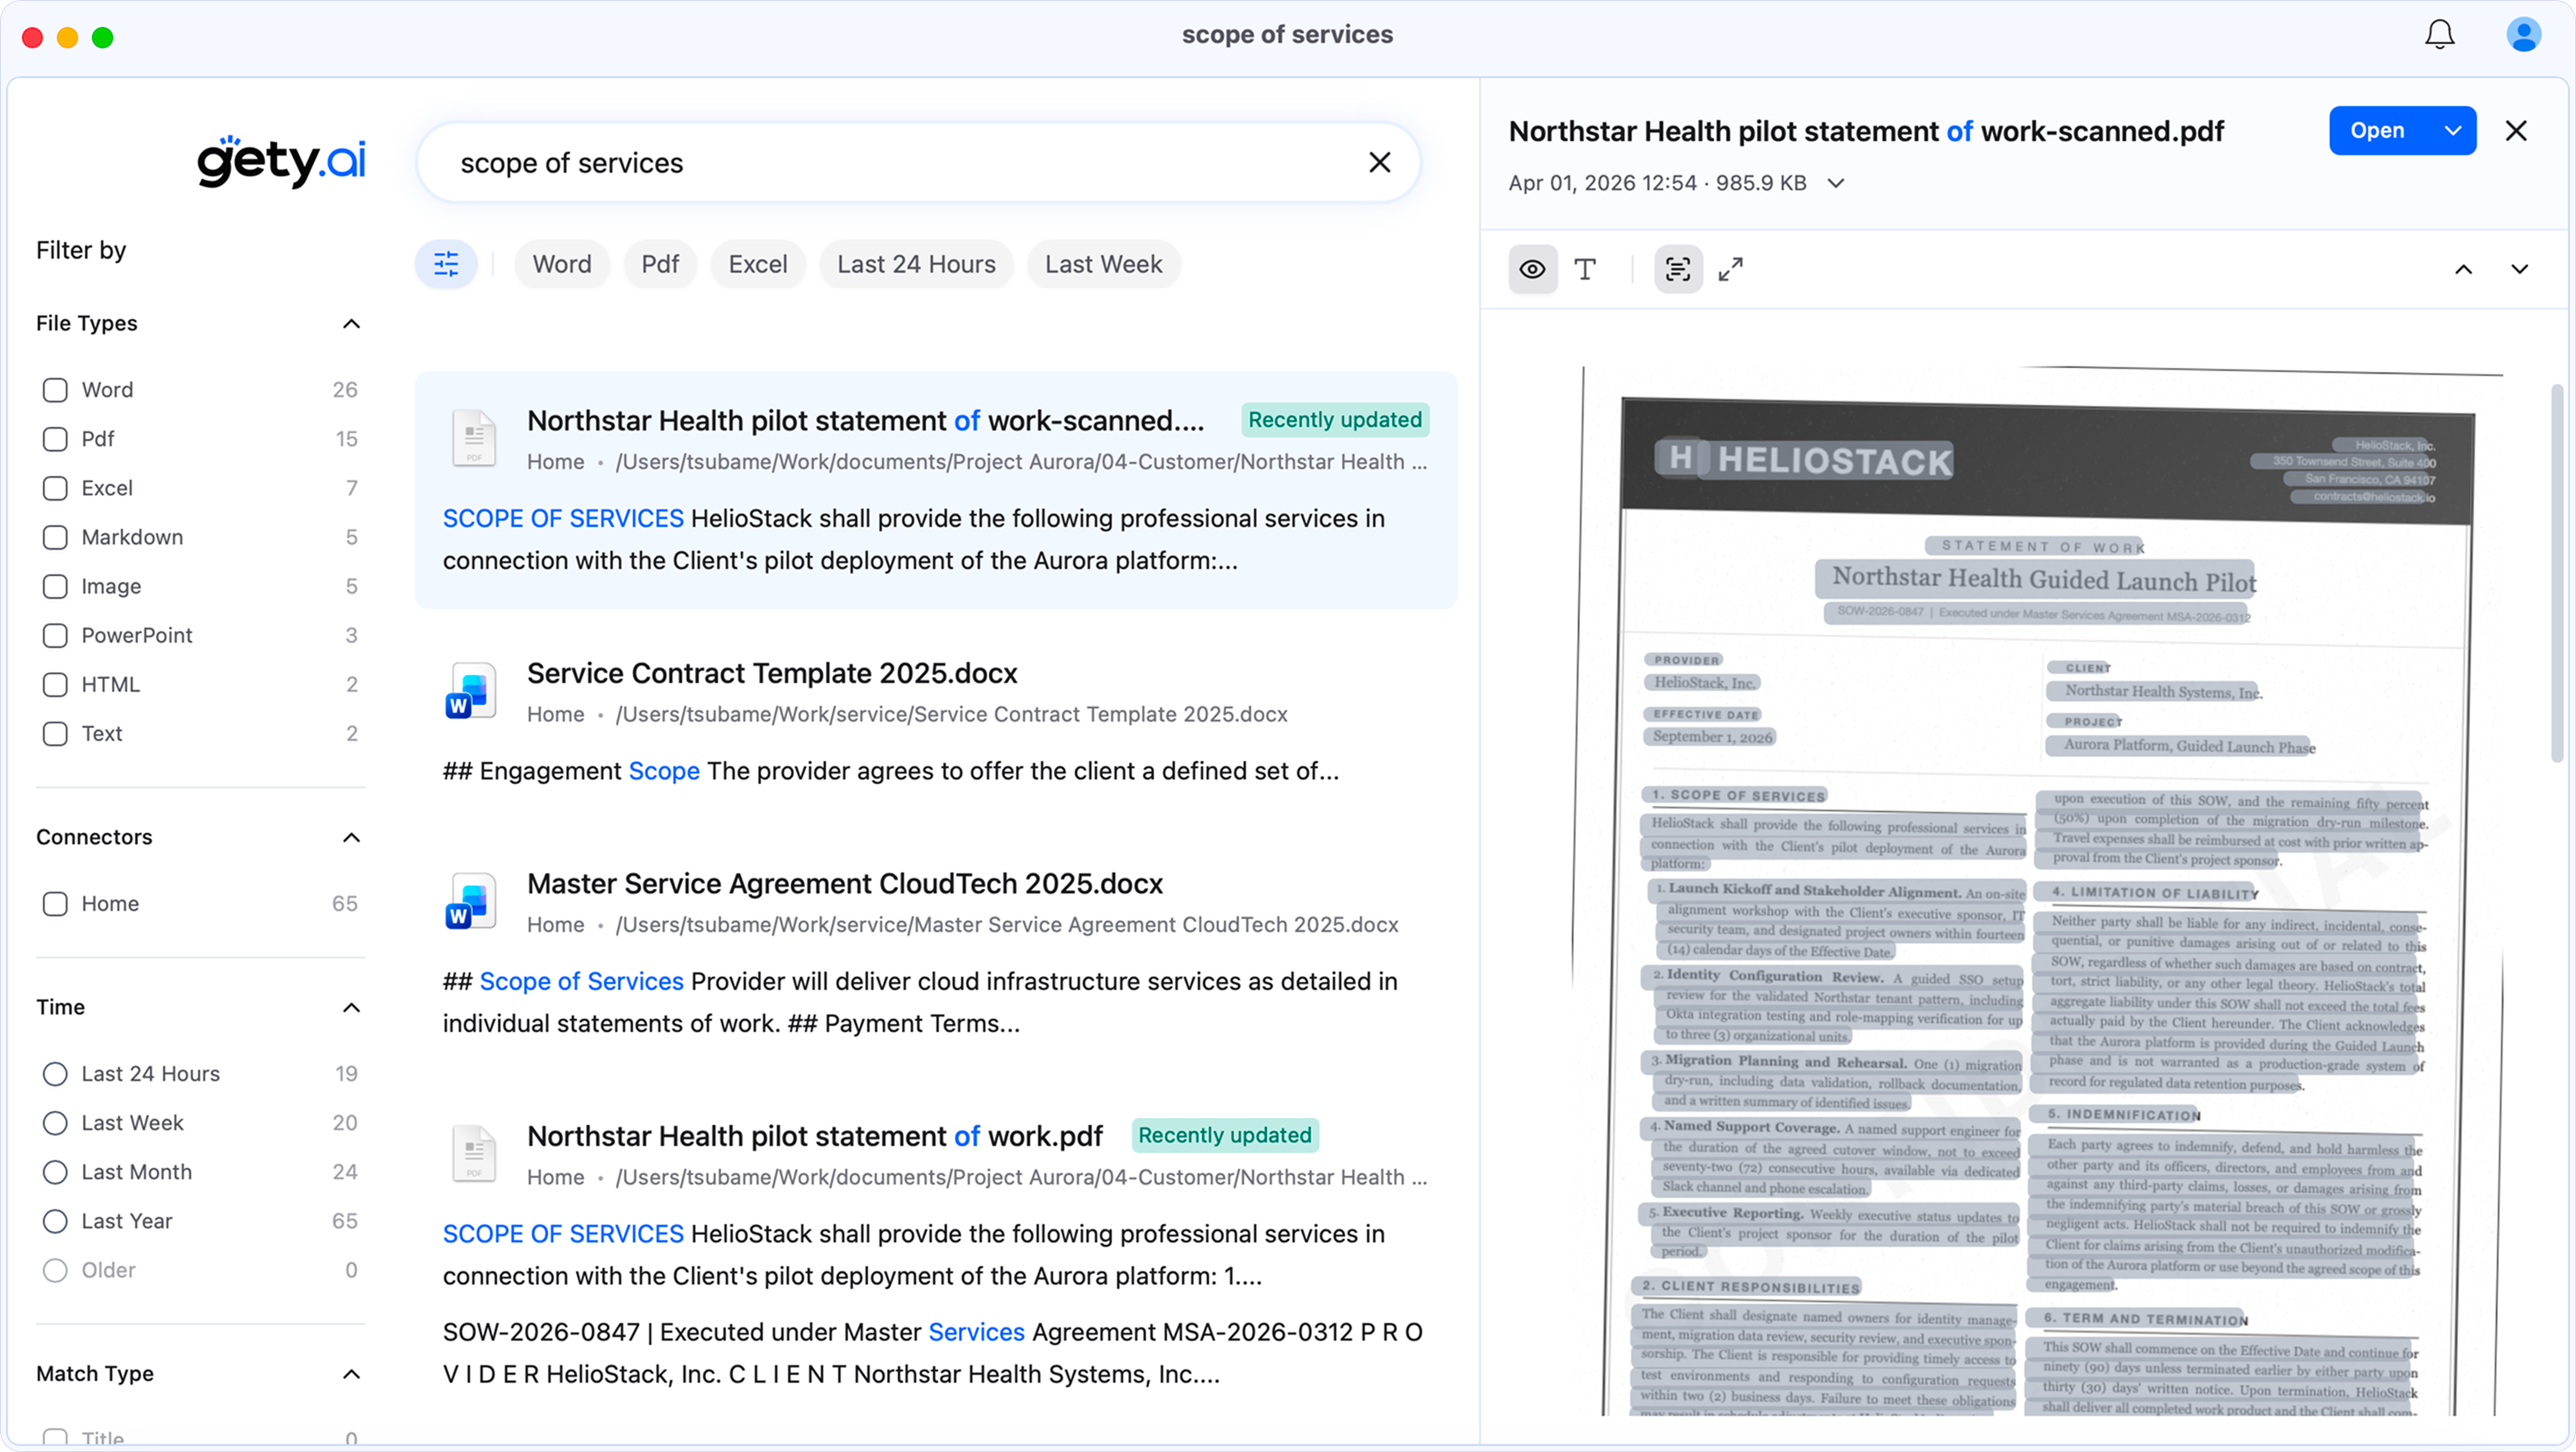2576x1452 pixels.
Task: Switch preview to text mode
Action: 1585,269
